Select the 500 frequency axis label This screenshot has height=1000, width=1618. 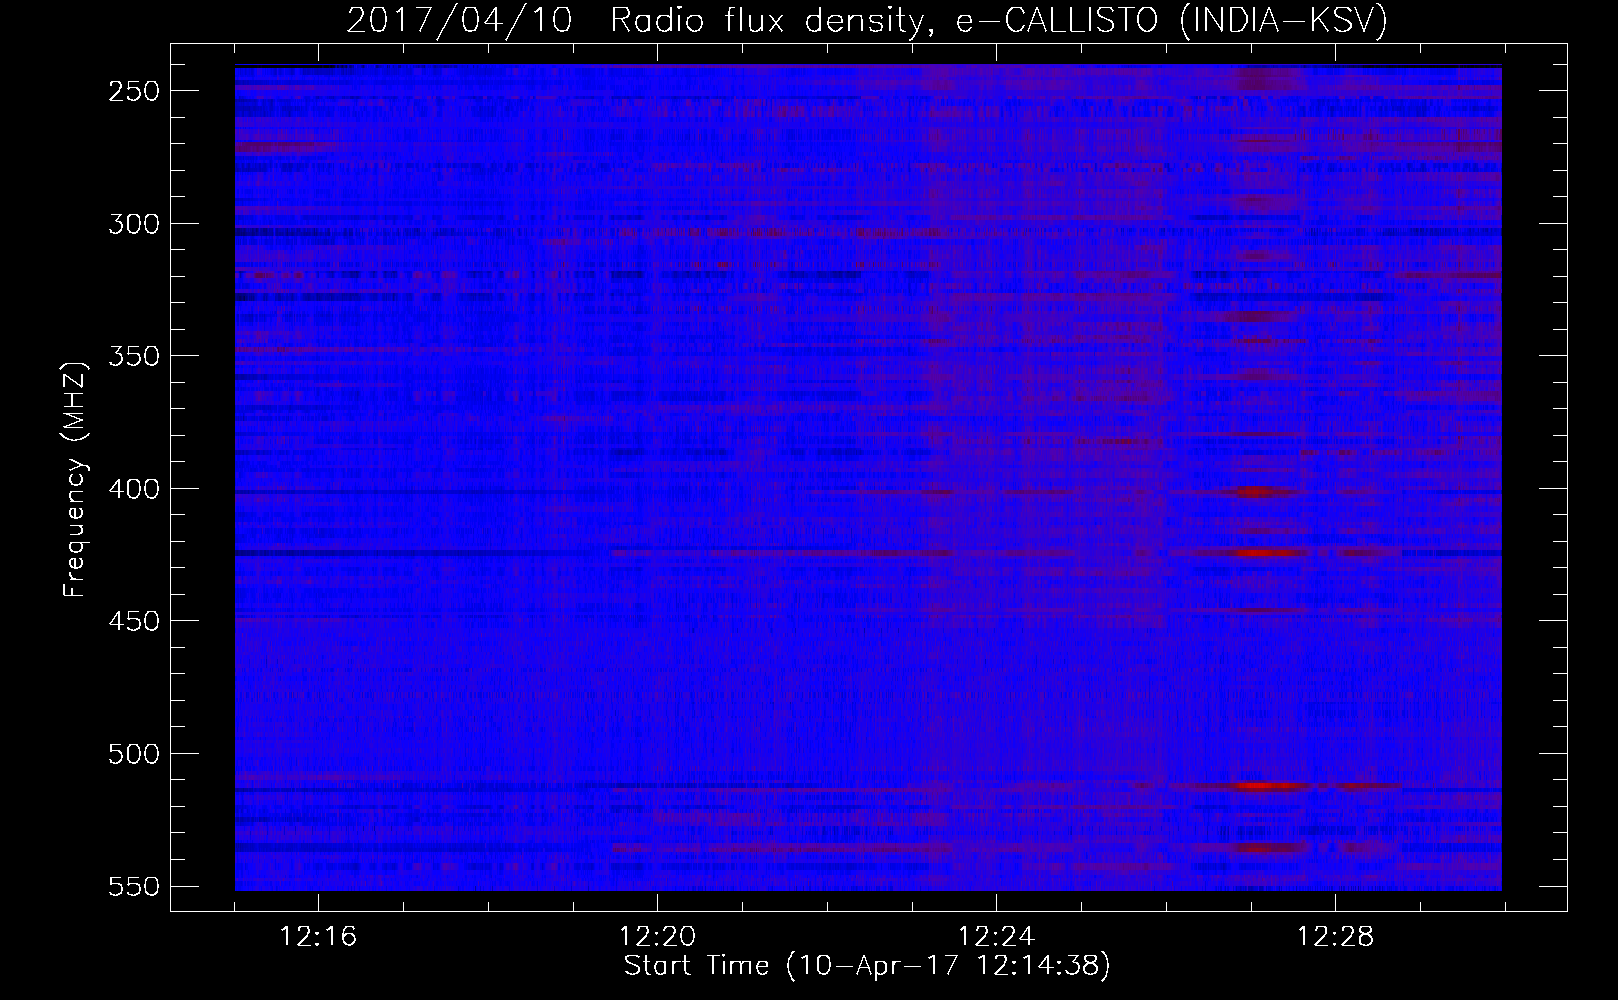pyautogui.click(x=133, y=754)
